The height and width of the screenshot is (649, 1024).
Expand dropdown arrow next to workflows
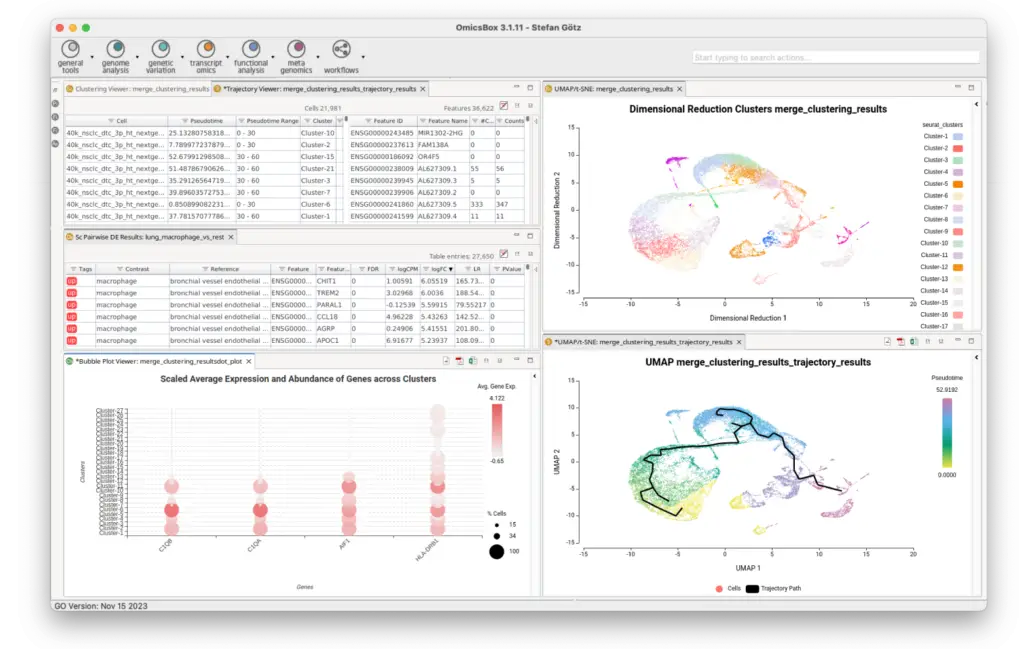363,55
